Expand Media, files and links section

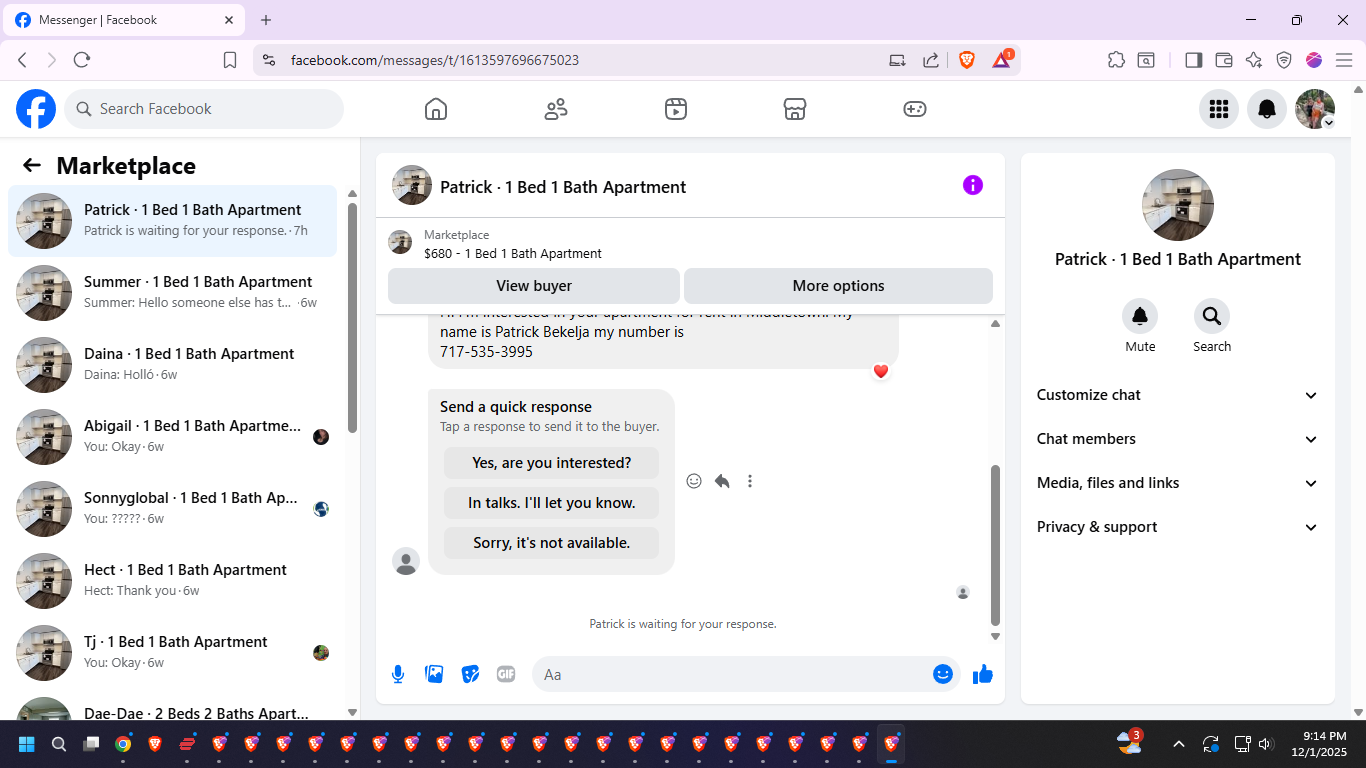(1178, 483)
